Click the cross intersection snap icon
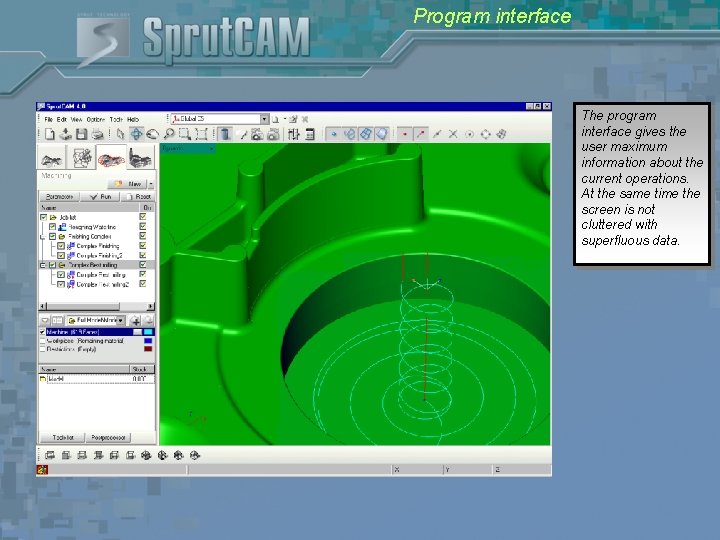 453,134
